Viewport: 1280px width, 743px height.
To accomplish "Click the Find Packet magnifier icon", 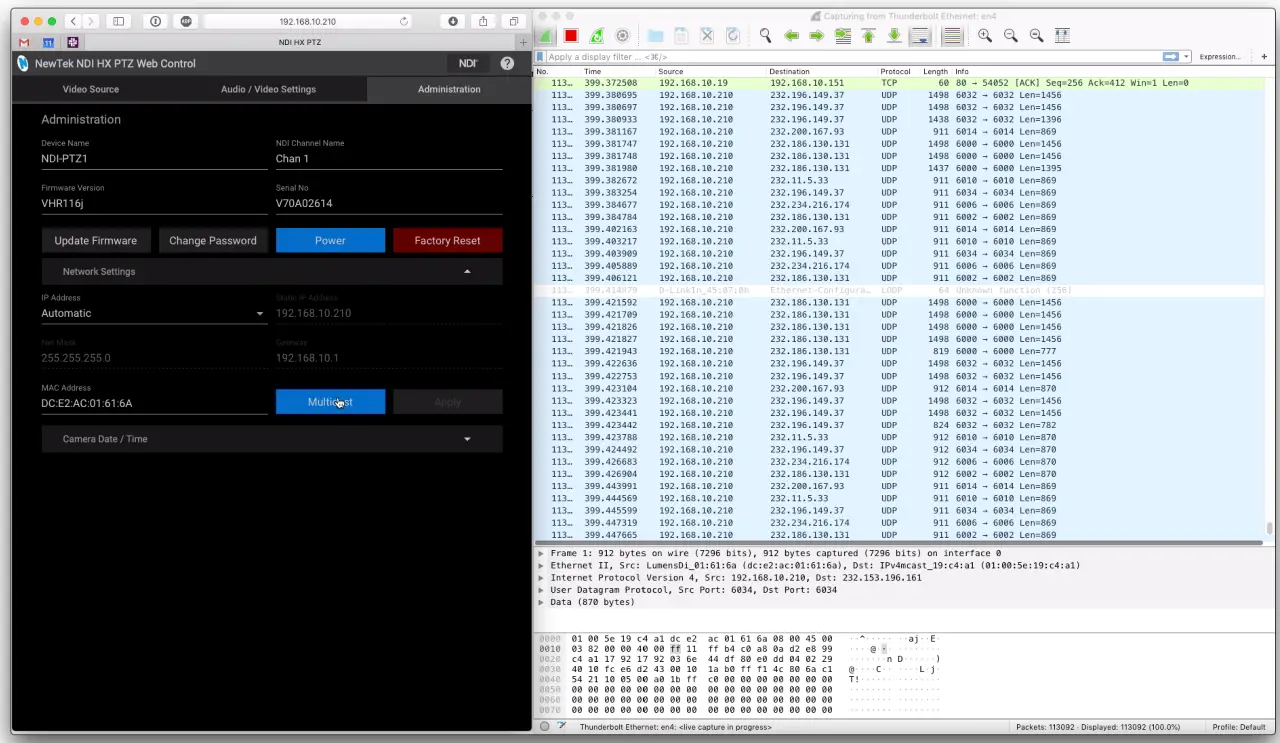I will coord(765,36).
